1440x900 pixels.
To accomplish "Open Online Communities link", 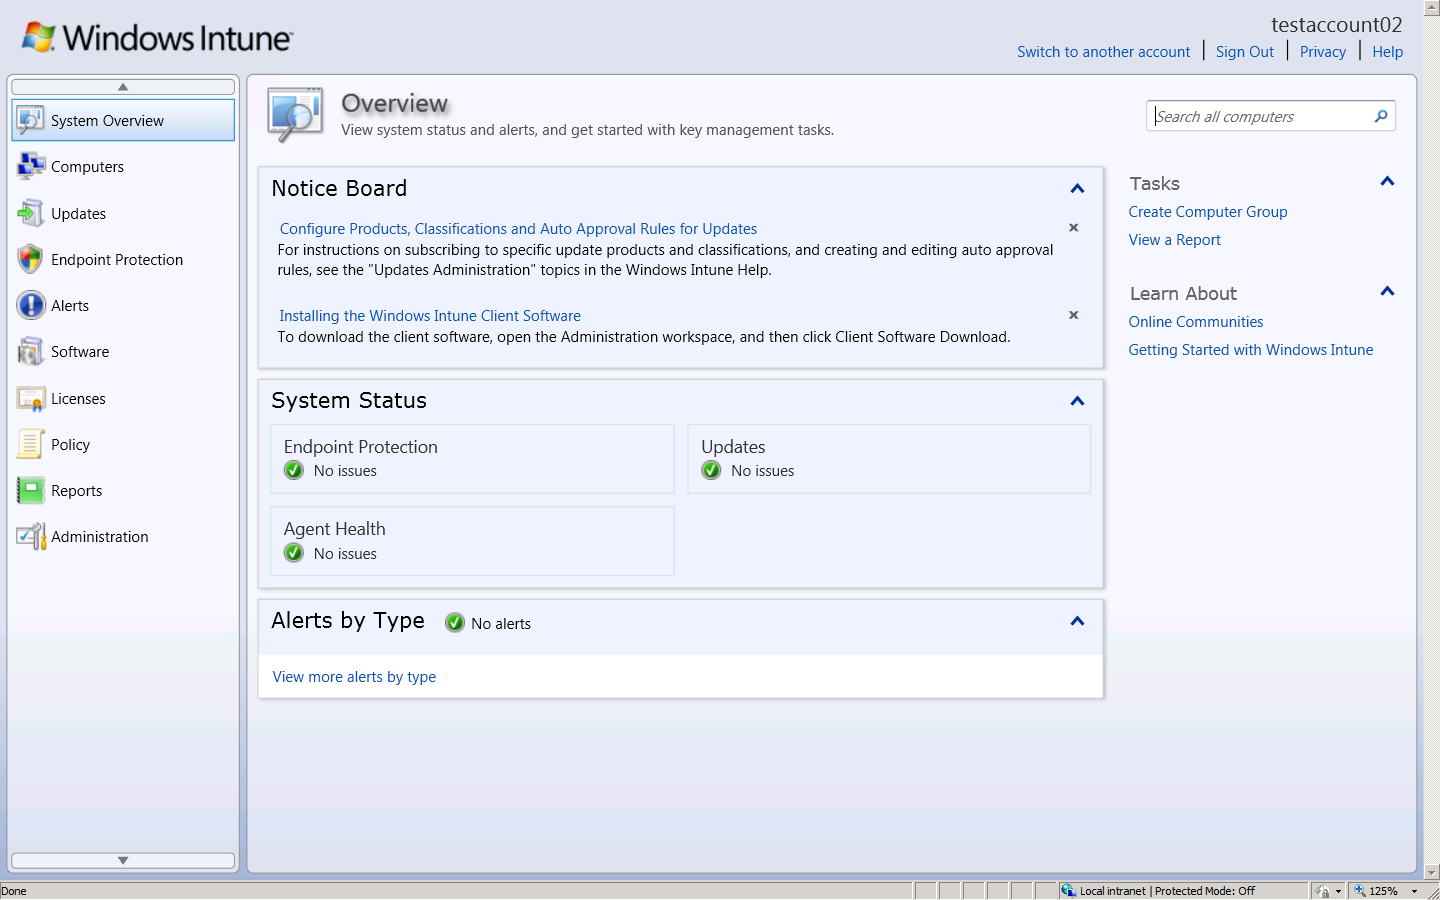I will point(1196,322).
